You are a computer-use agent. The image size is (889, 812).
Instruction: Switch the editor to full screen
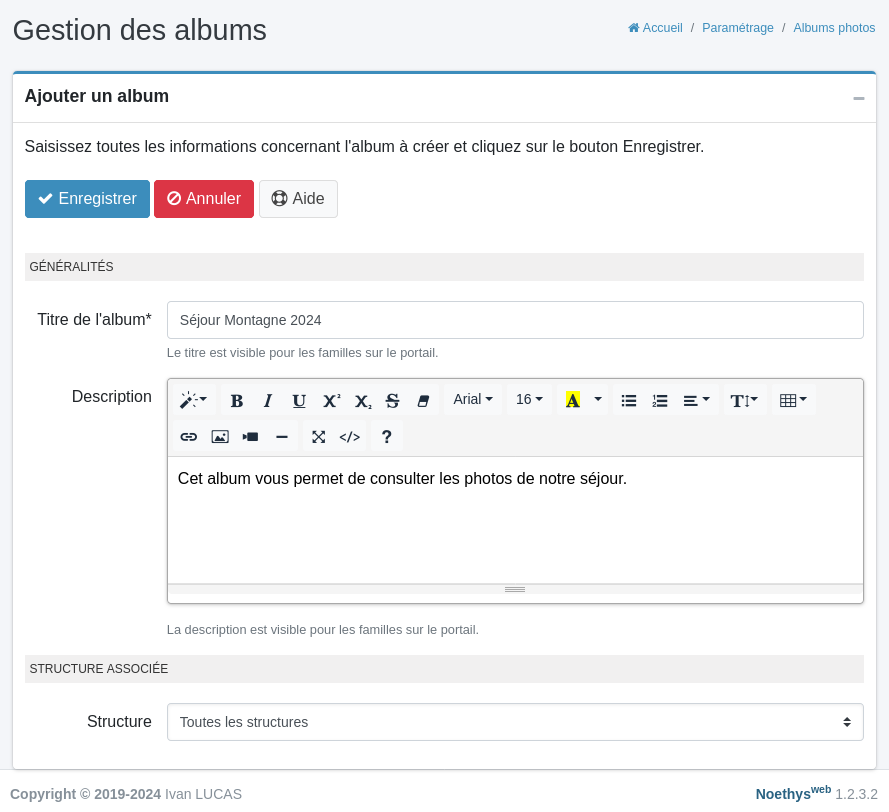[x=318, y=437]
